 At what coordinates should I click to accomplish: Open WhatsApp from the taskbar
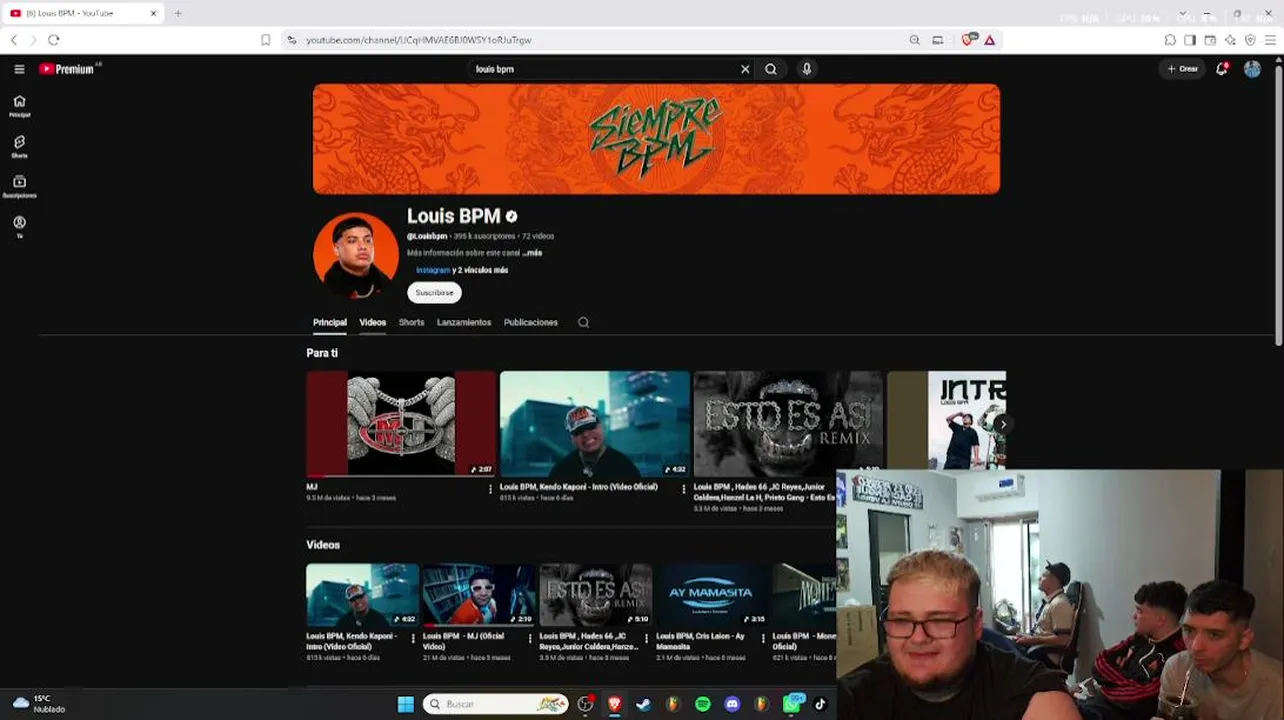click(x=792, y=704)
